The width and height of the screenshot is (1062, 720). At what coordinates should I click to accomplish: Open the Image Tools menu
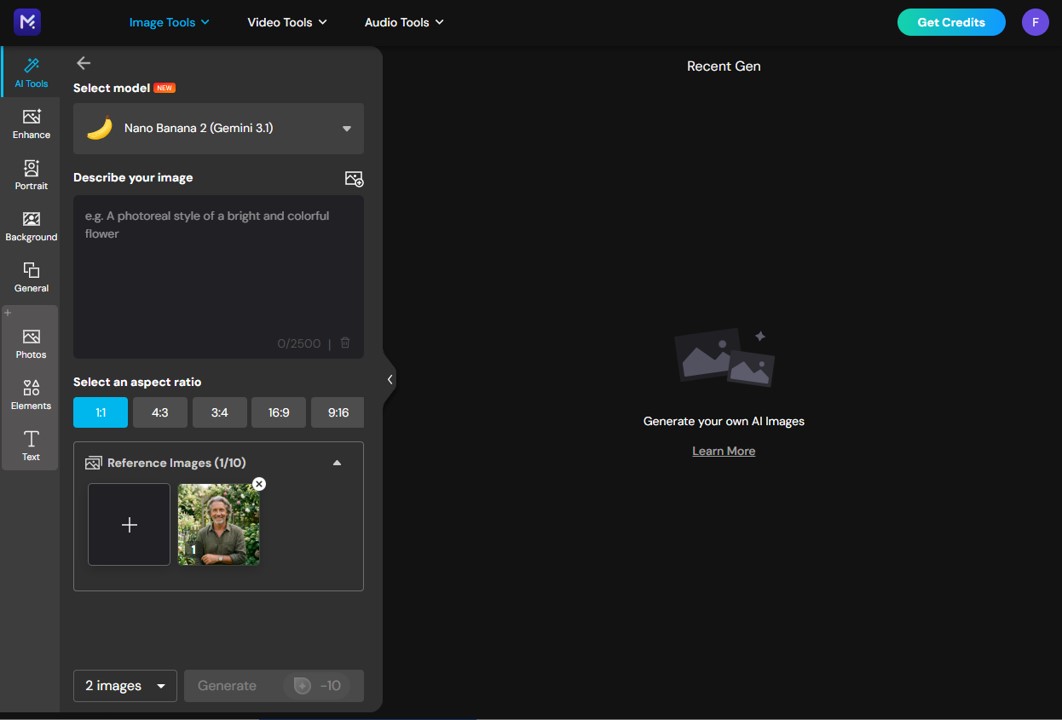pos(169,22)
